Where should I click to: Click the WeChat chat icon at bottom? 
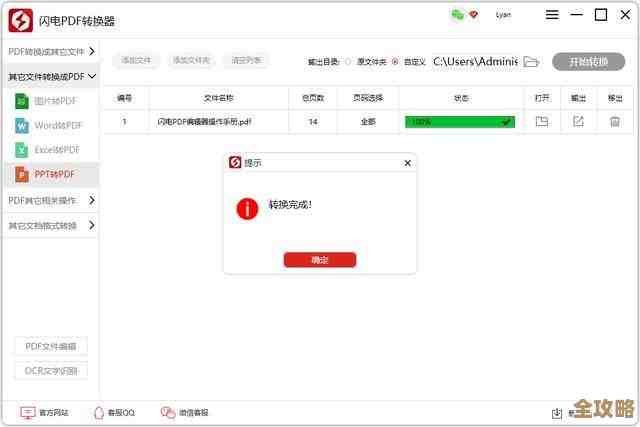(168, 413)
